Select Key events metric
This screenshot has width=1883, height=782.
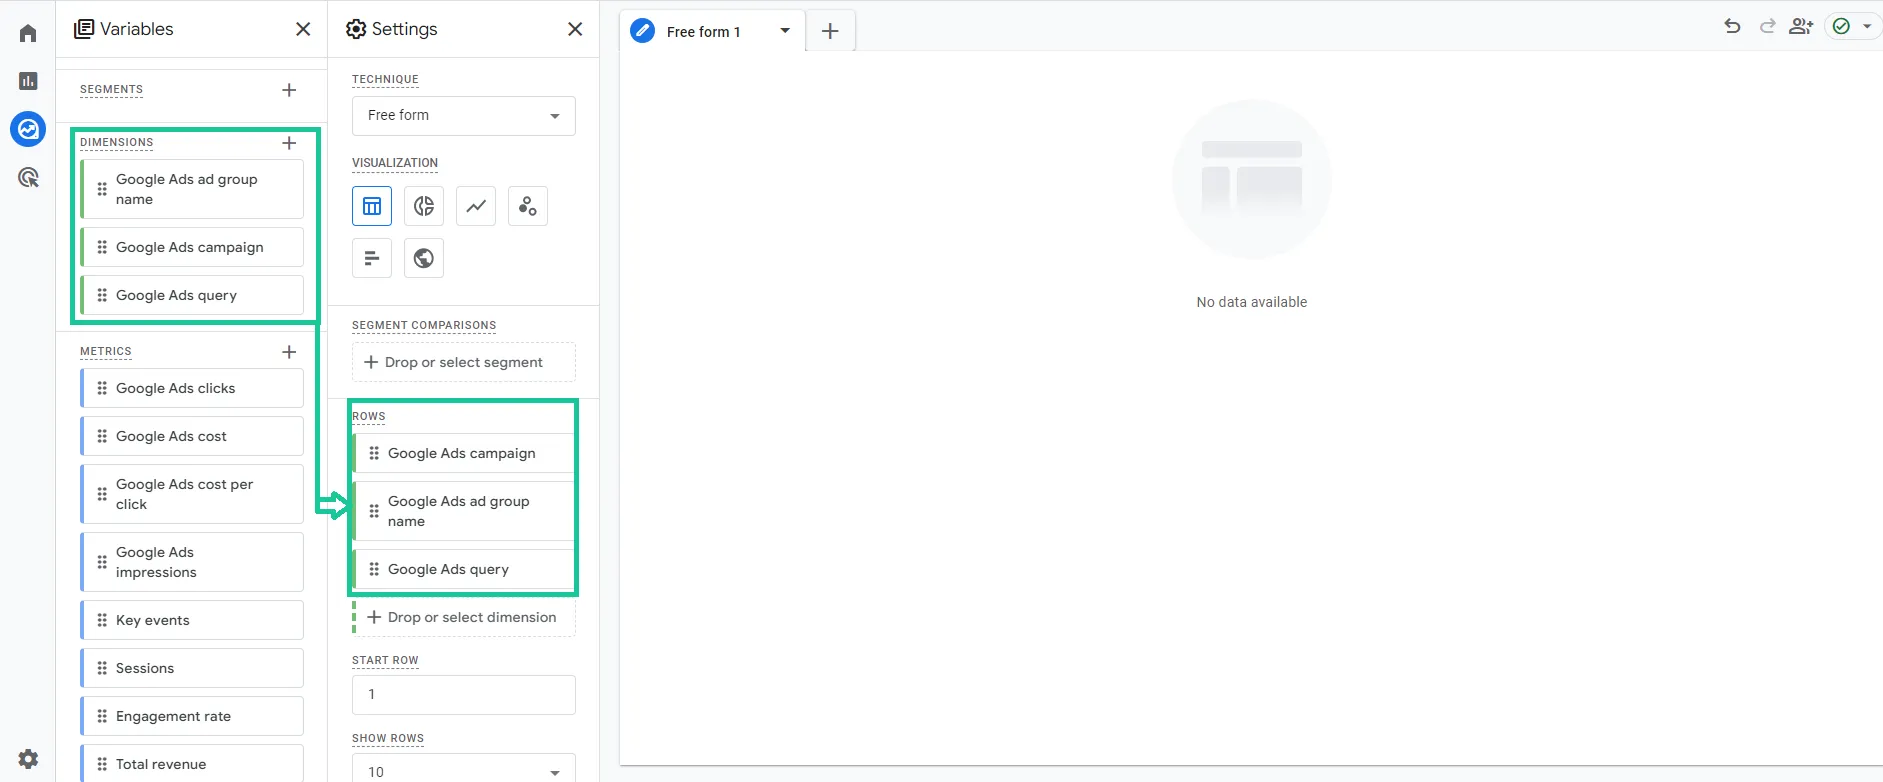pyautogui.click(x=192, y=620)
